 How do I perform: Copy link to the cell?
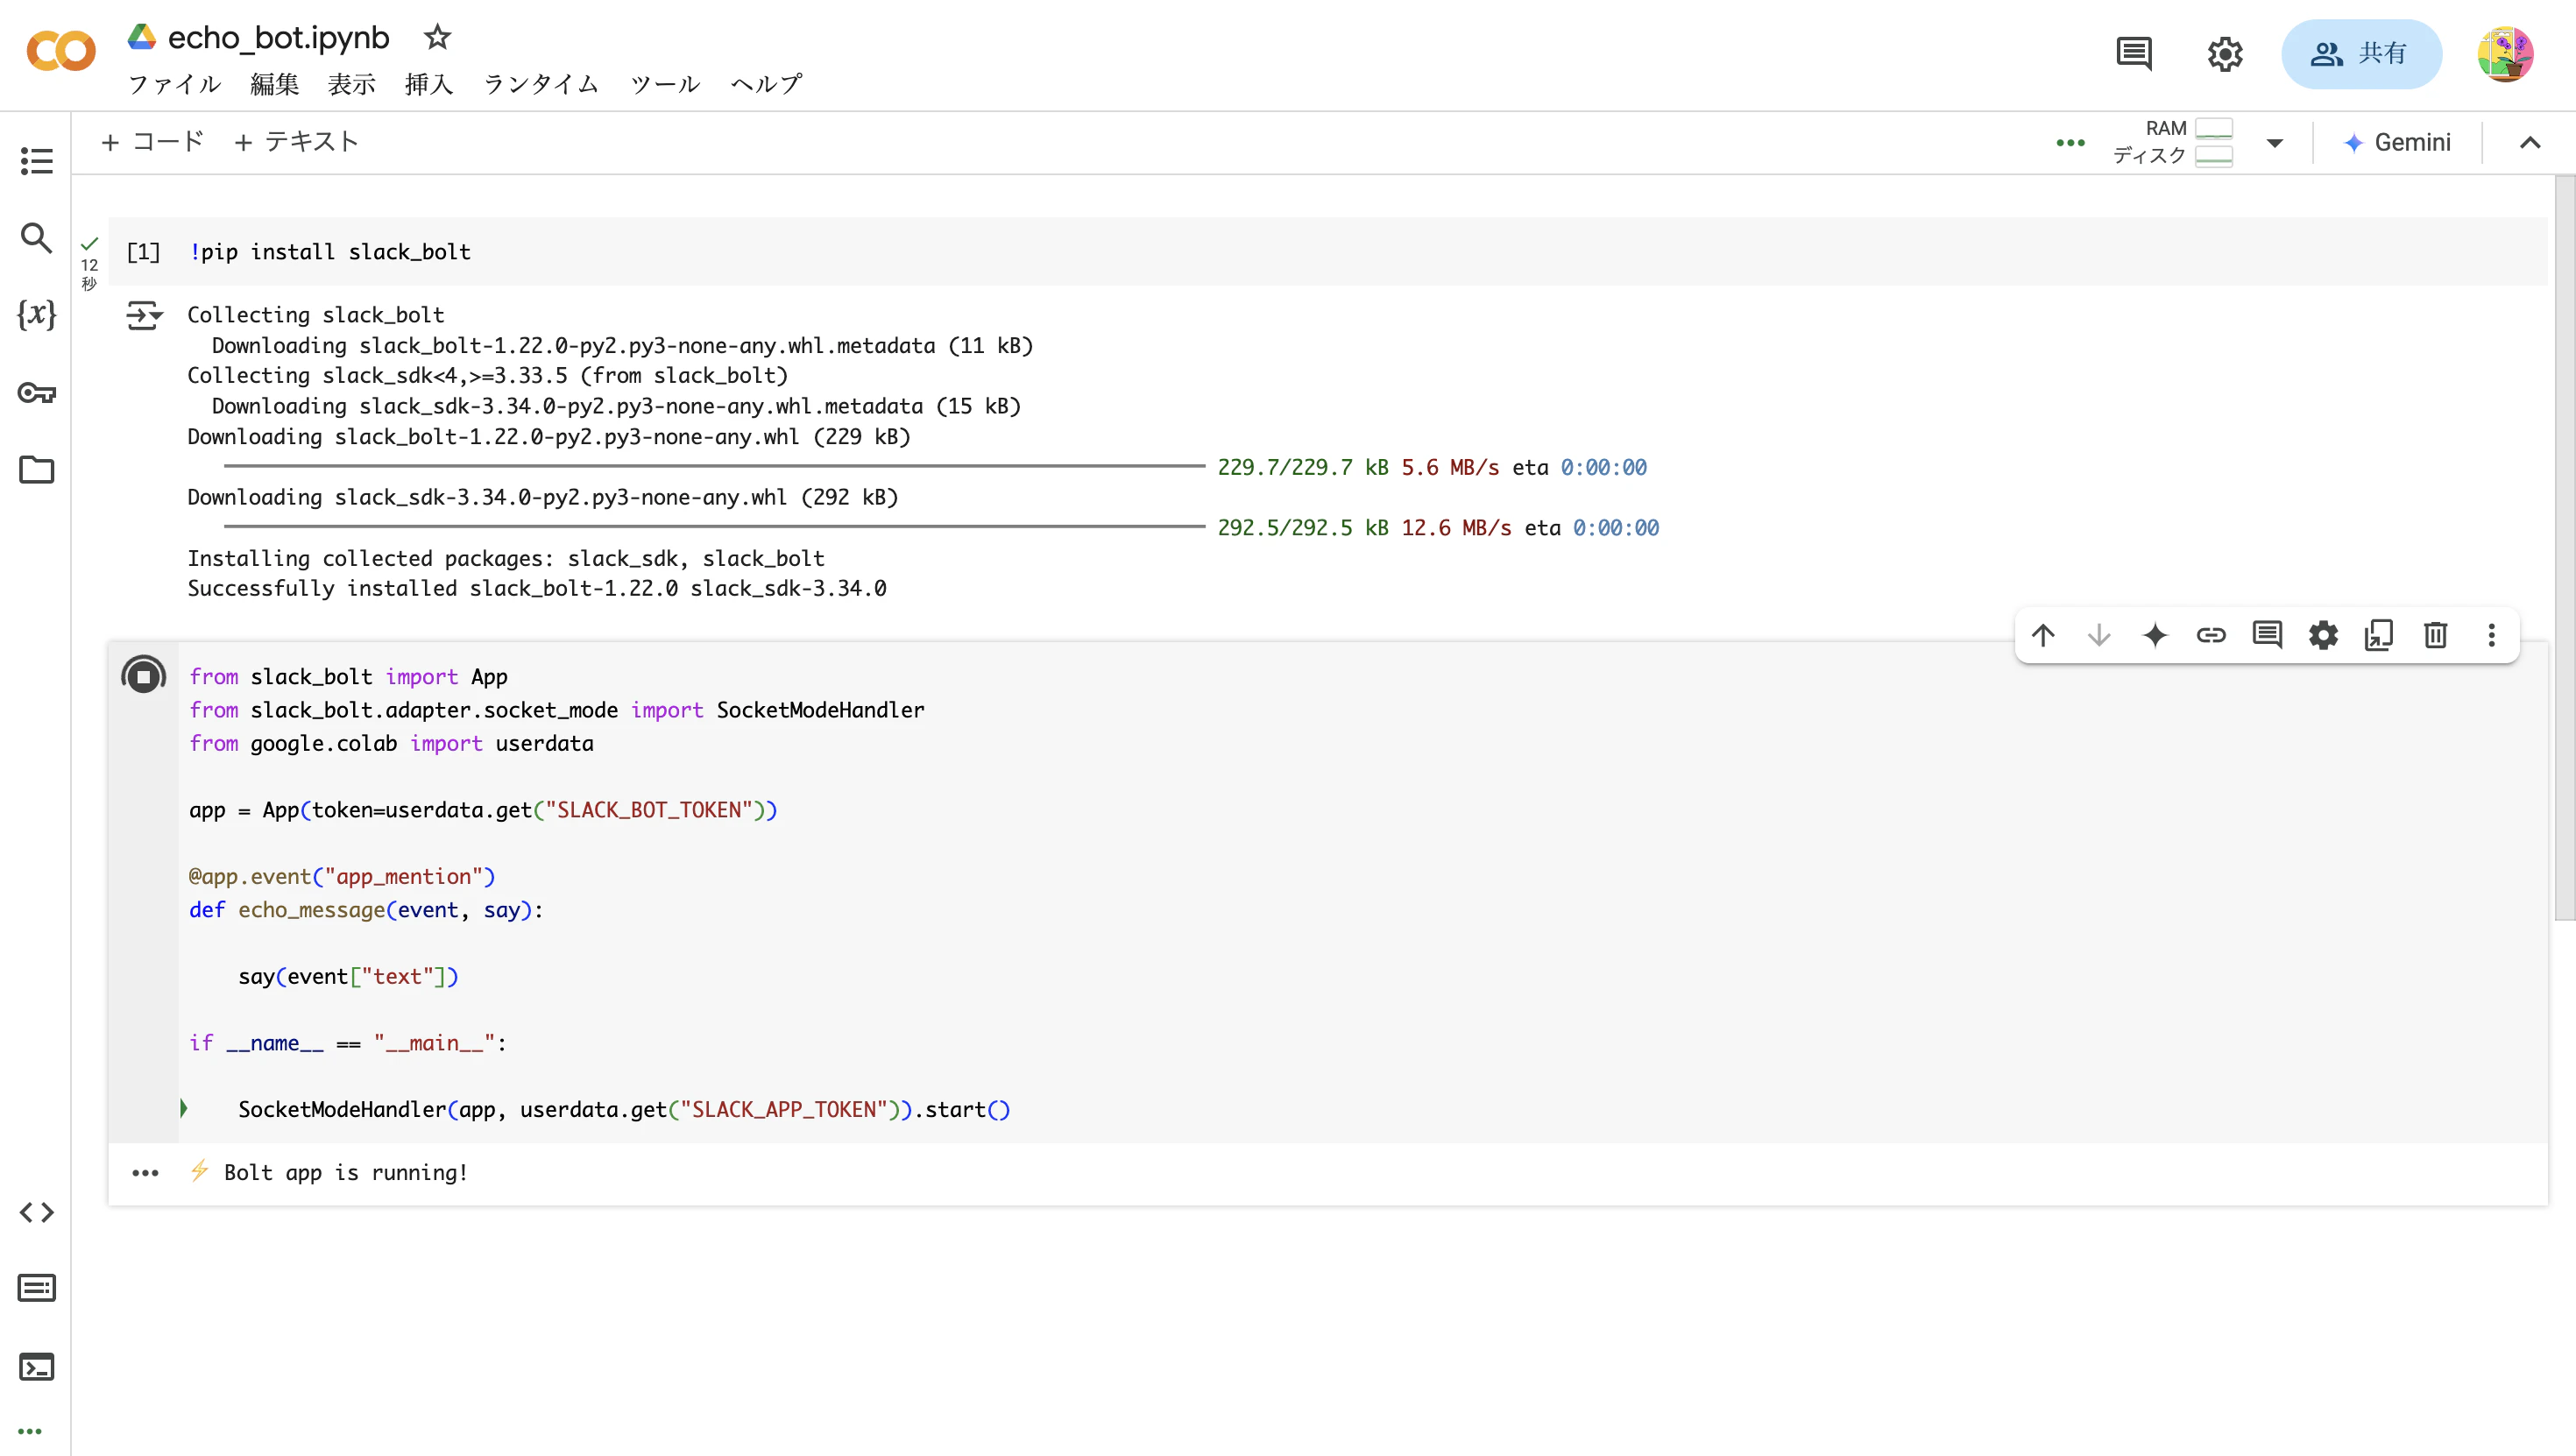(x=2211, y=635)
